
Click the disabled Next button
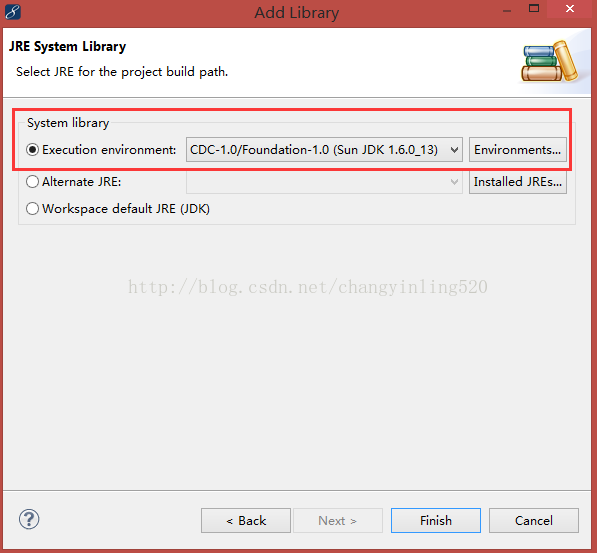point(338,520)
